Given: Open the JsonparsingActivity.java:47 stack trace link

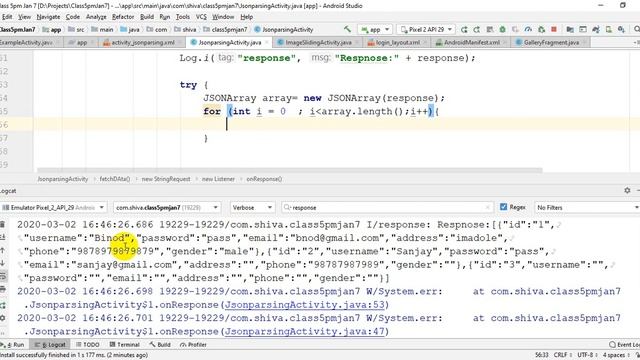Looking at the screenshot, I should pos(305,331).
